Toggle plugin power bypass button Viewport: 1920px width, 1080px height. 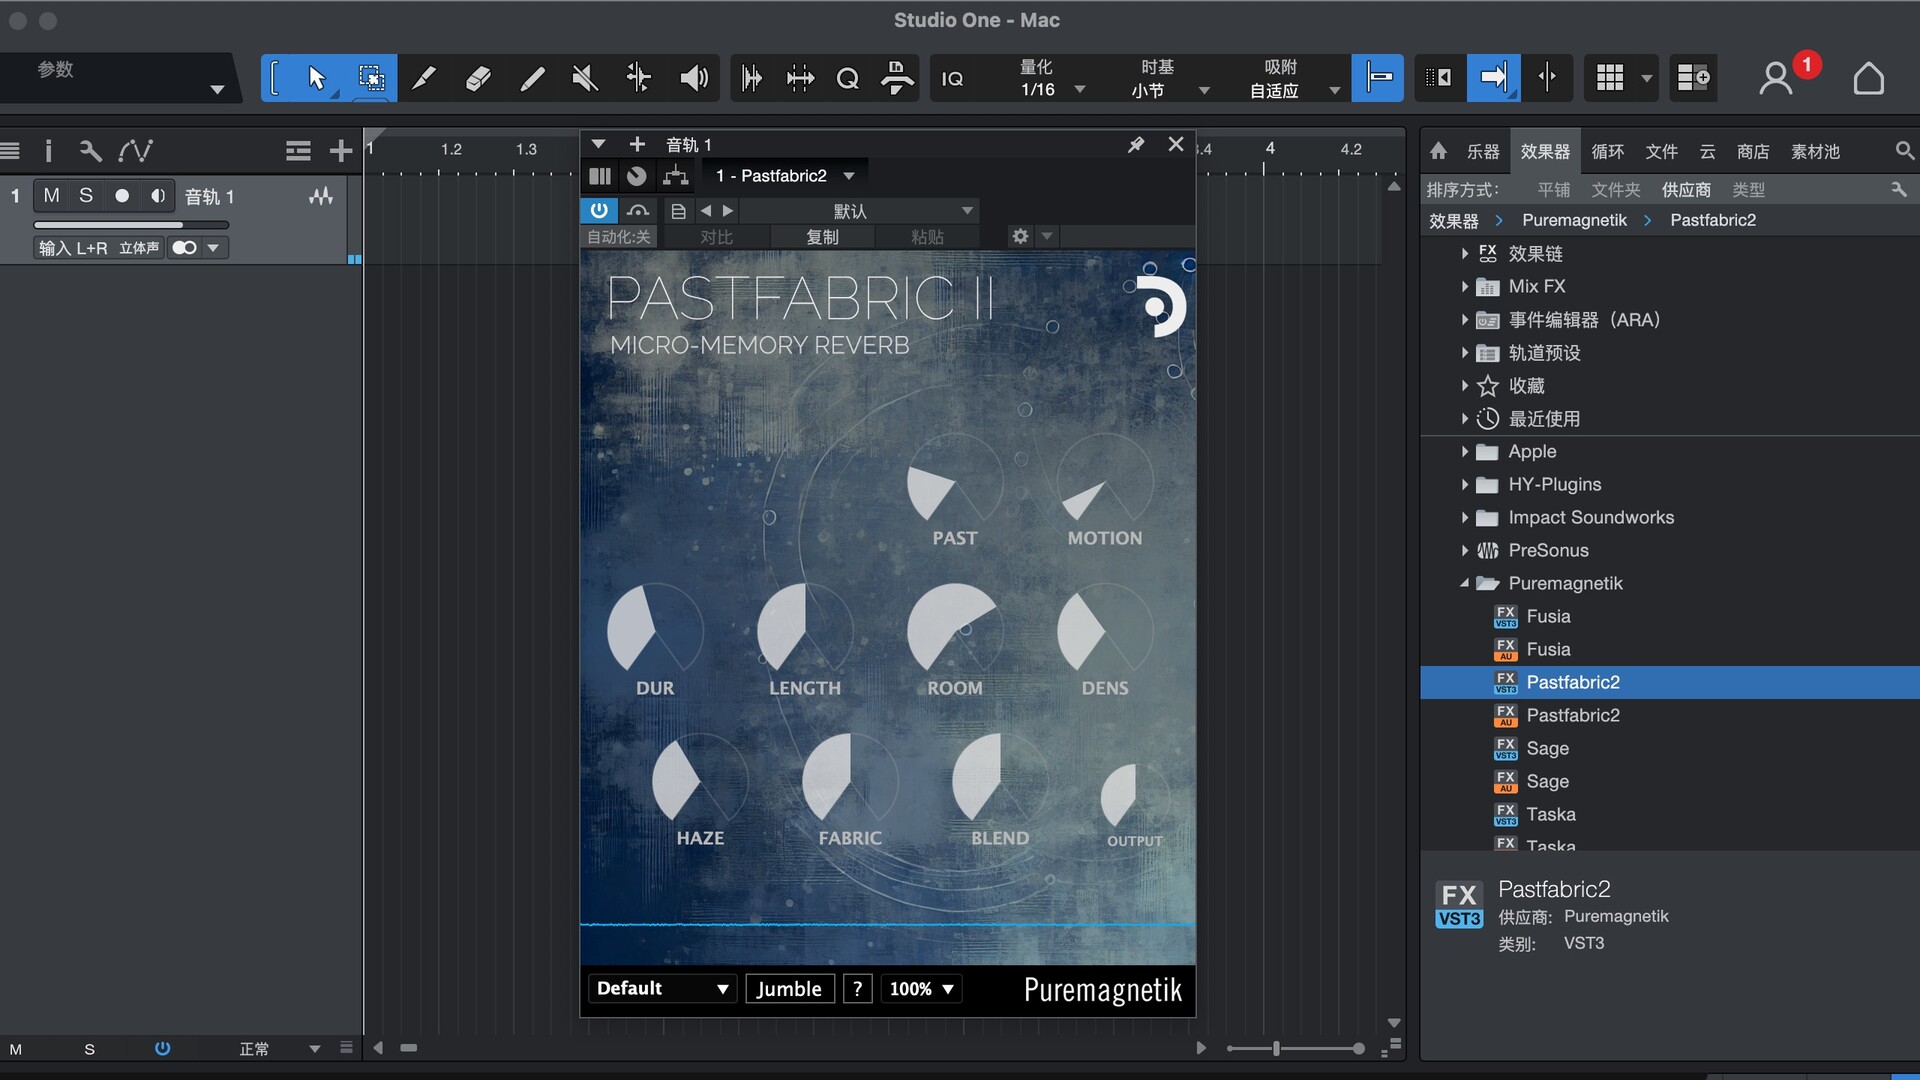(x=598, y=211)
